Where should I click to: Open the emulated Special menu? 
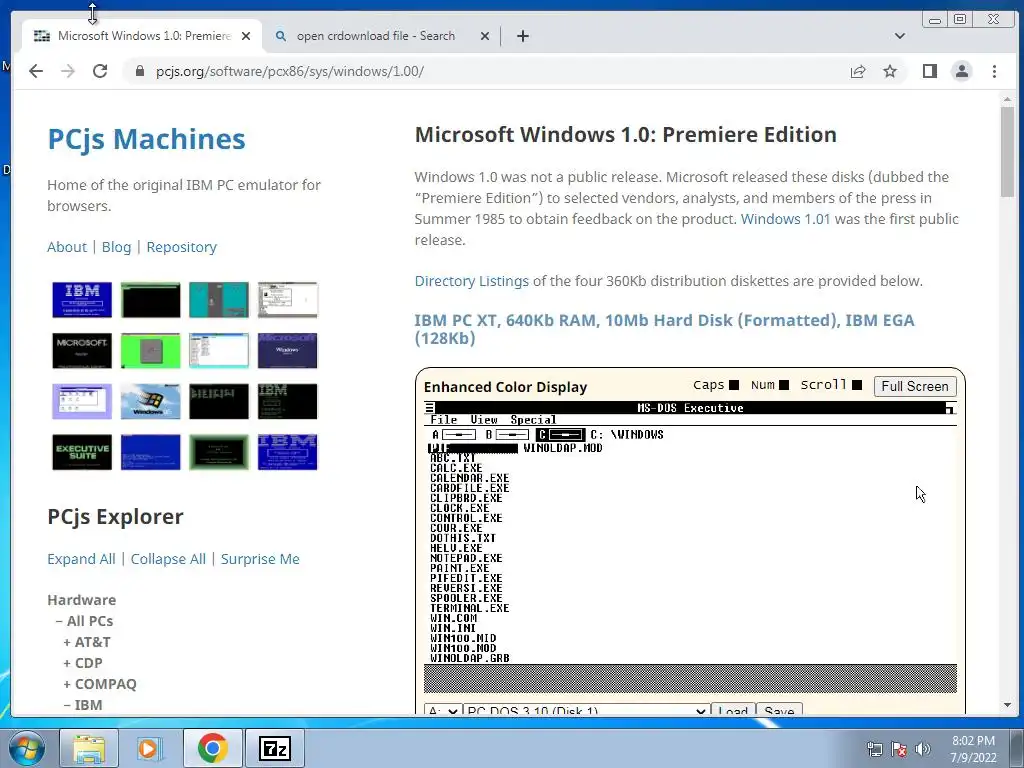tap(533, 420)
